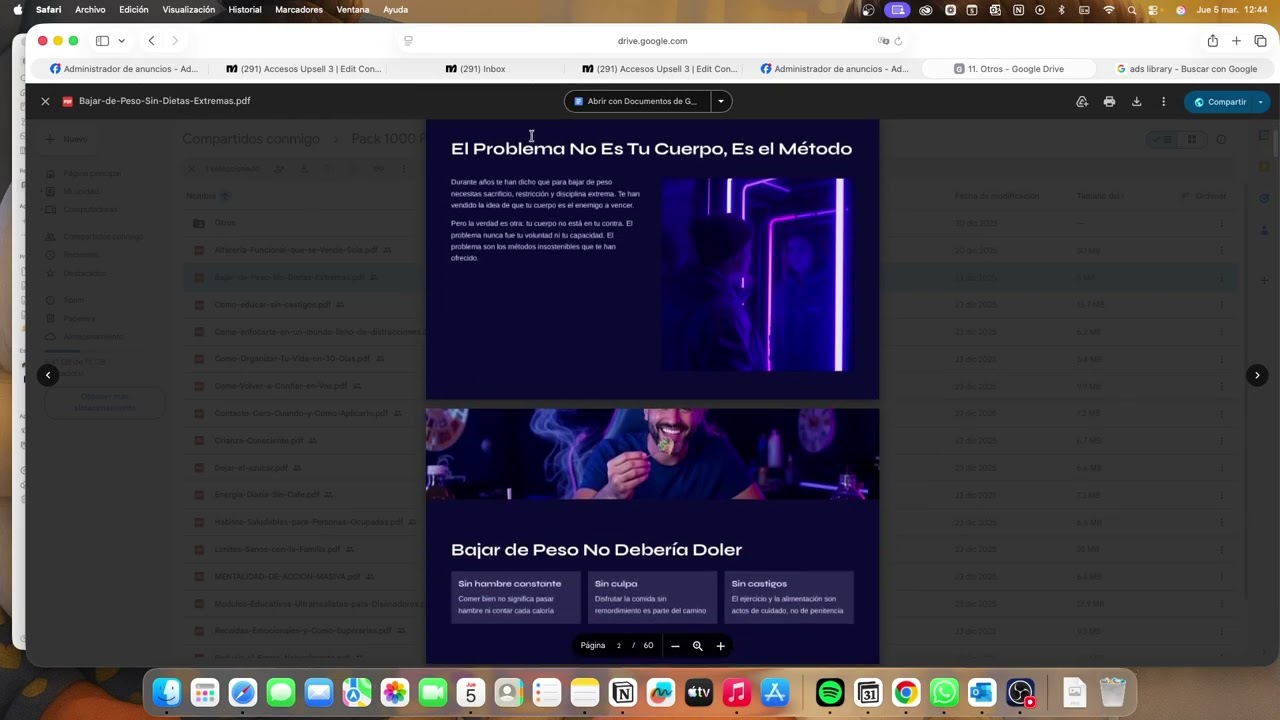Click the Wi-Fi icon in menu bar
This screenshot has height=720, width=1280.
click(x=1109, y=10)
